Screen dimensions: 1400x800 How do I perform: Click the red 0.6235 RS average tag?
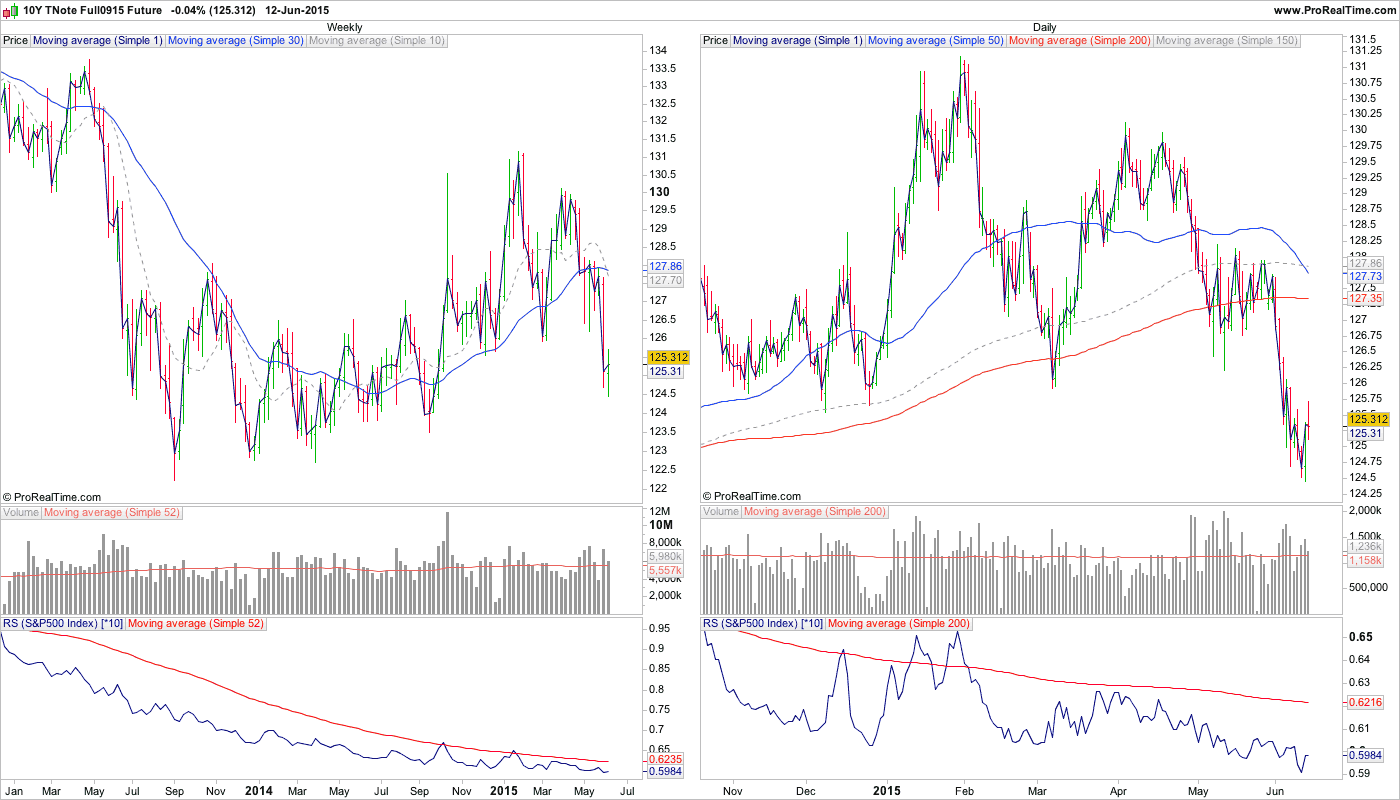665,758
